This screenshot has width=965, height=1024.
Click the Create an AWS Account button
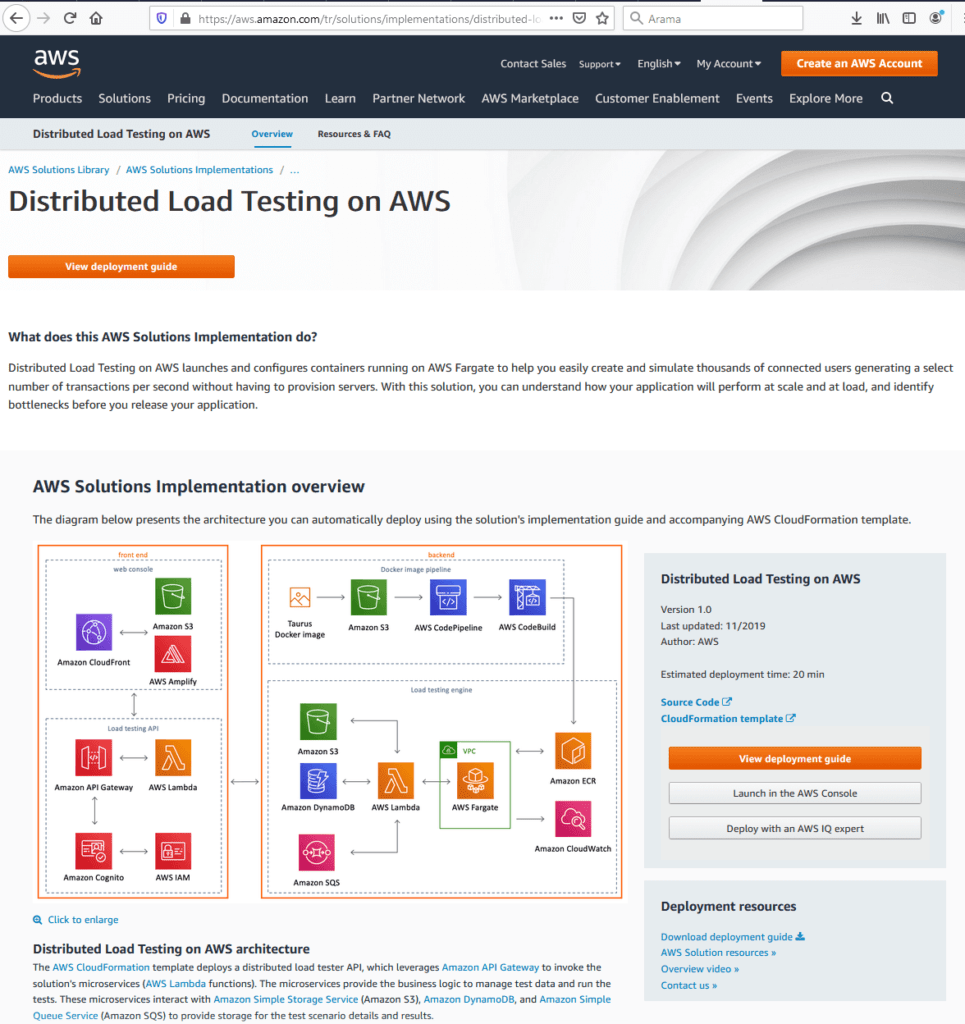click(x=858, y=62)
